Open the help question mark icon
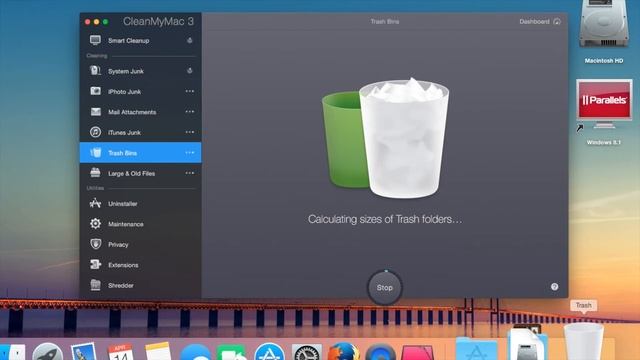 click(x=554, y=287)
